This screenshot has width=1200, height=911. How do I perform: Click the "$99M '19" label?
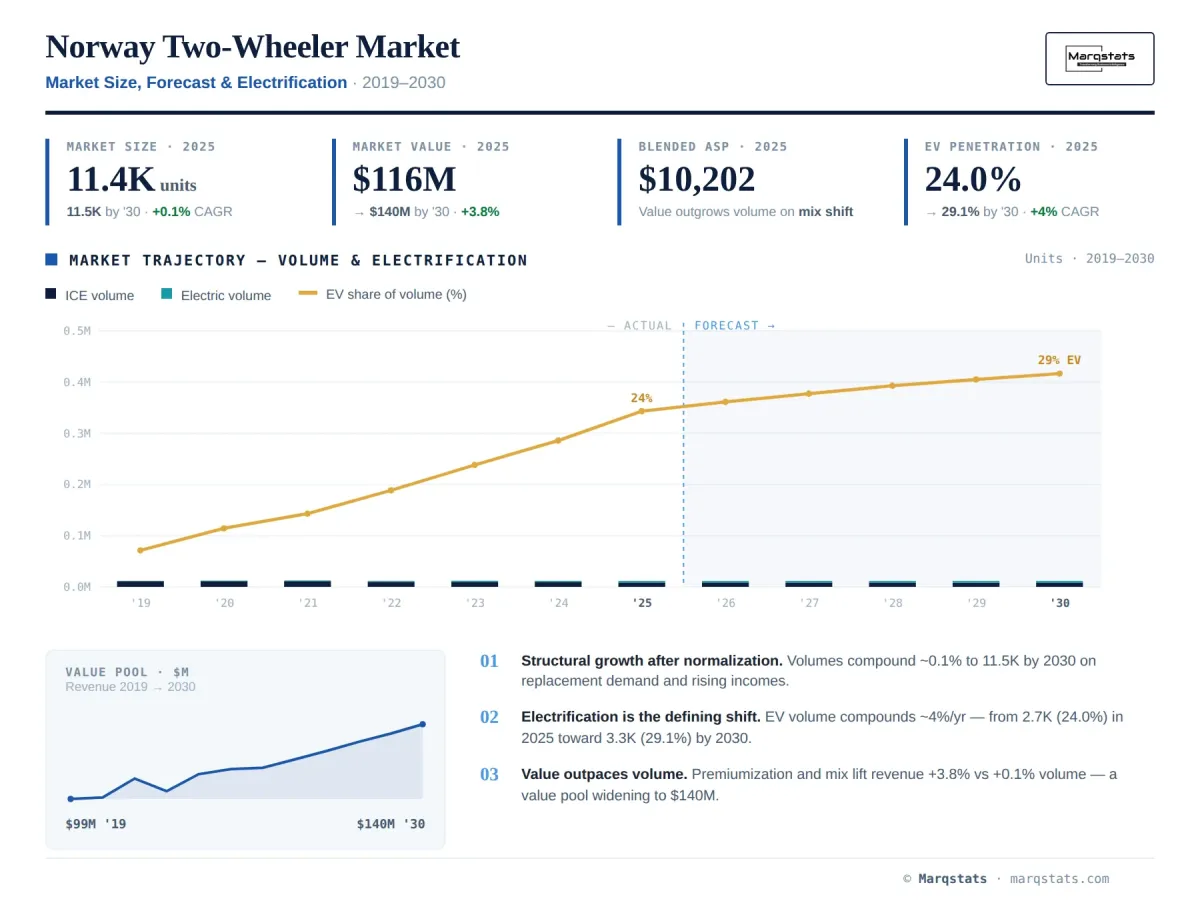pos(96,824)
